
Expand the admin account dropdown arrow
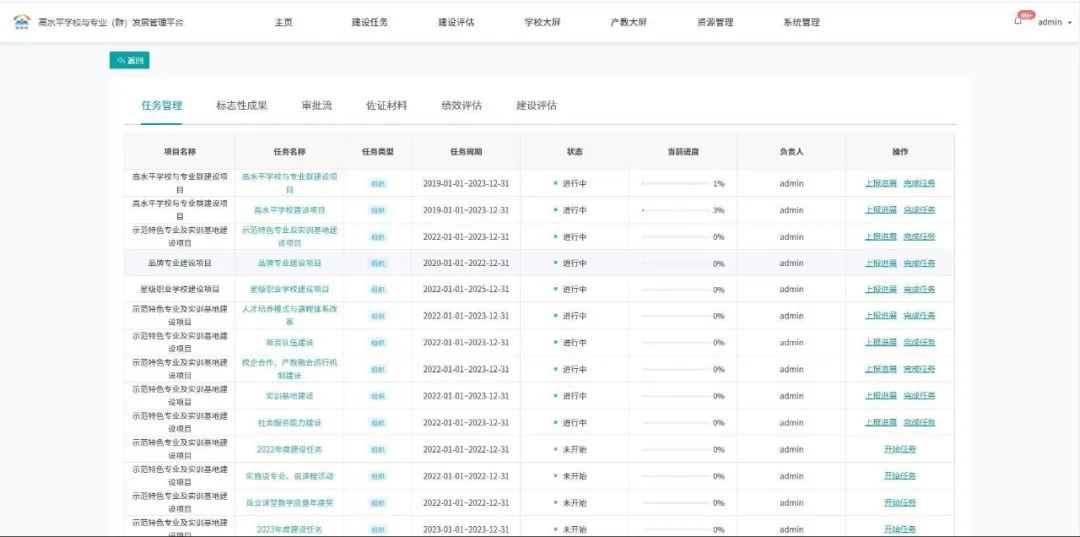click(1070, 23)
